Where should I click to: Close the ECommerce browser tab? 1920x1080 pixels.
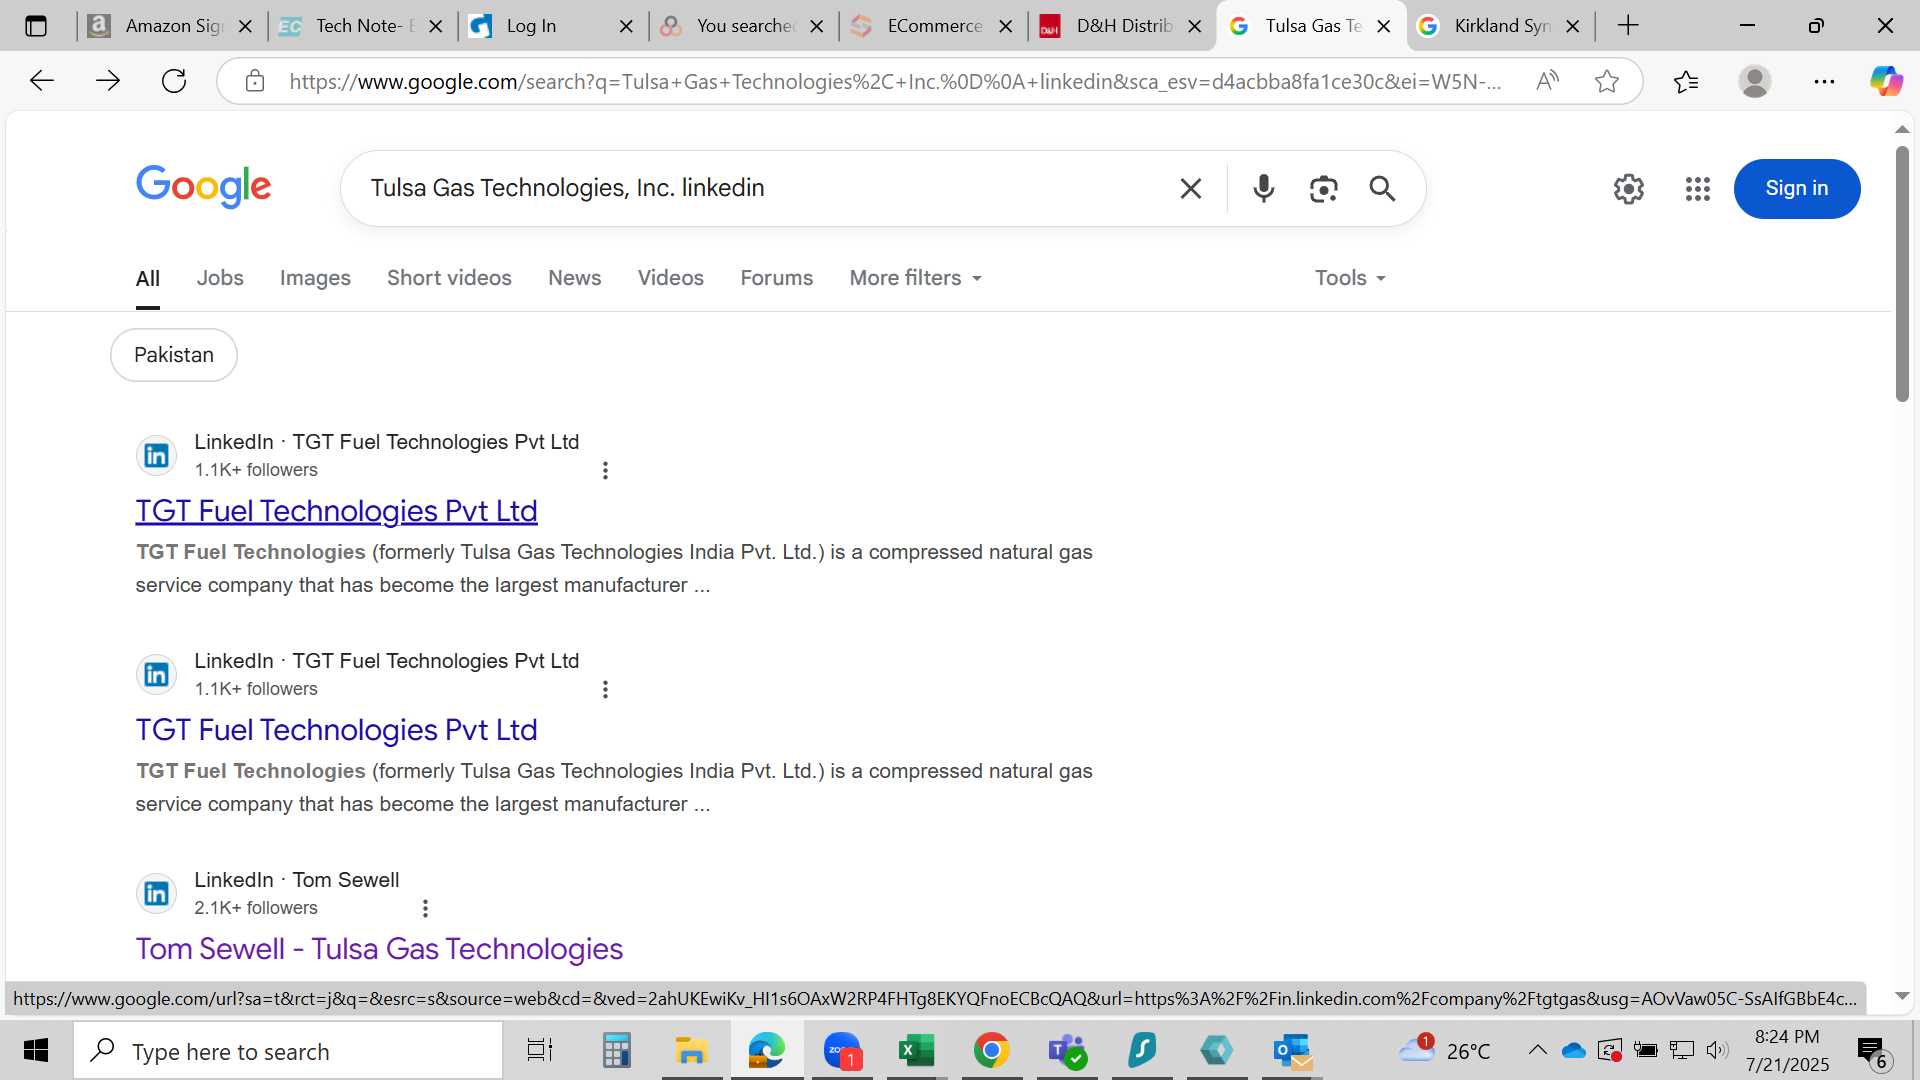tap(1006, 26)
